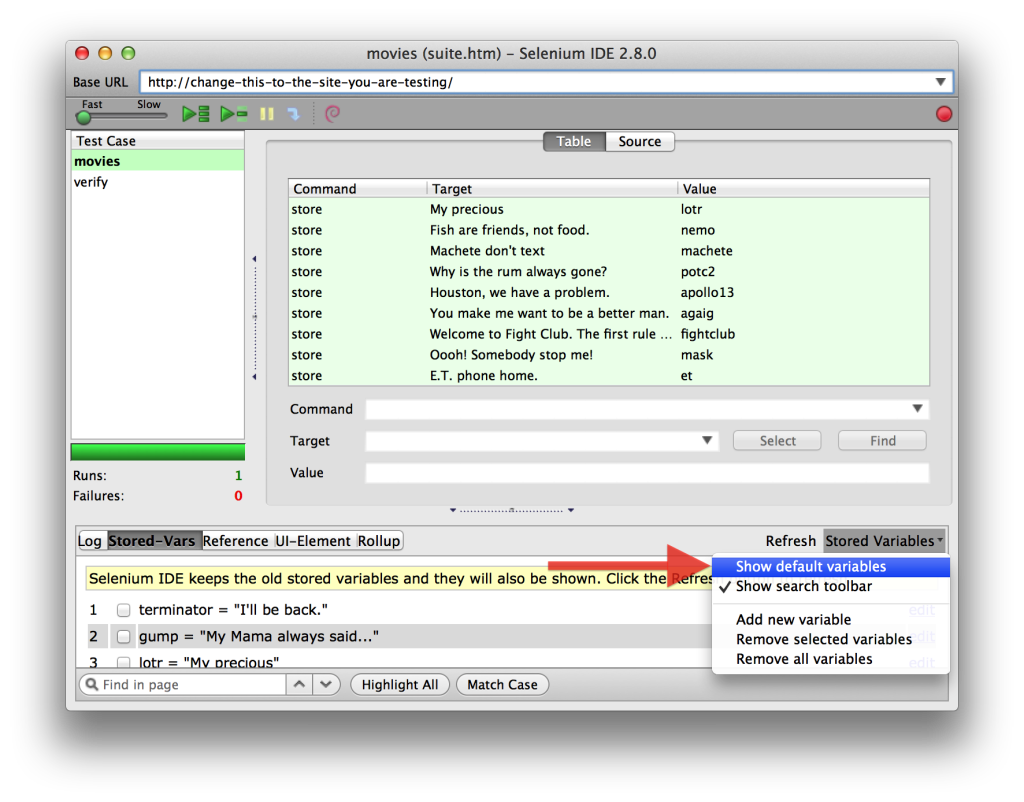Open the UI-Element tab
Viewport: 1024px width, 802px height.
tap(313, 541)
